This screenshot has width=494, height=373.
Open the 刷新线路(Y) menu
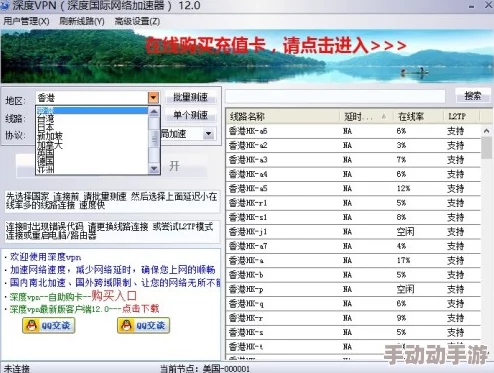82,21
